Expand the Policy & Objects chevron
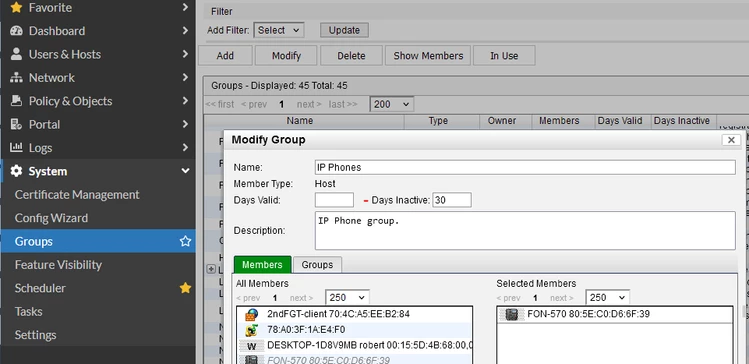The height and width of the screenshot is (364, 749). coord(185,101)
